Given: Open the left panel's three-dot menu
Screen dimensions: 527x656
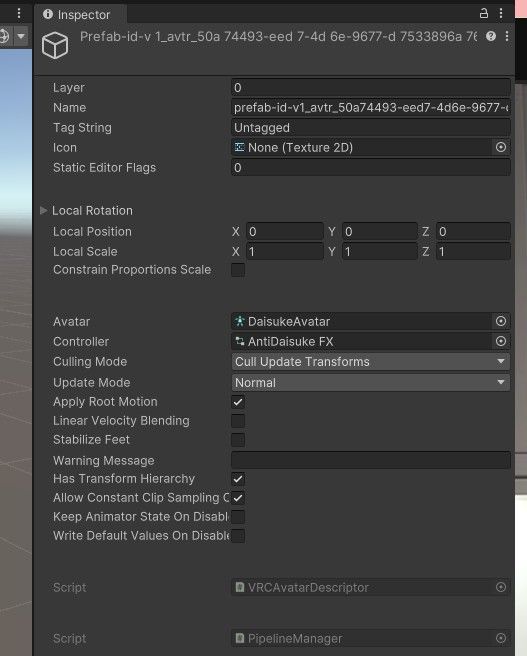Looking at the screenshot, I should [x=19, y=14].
